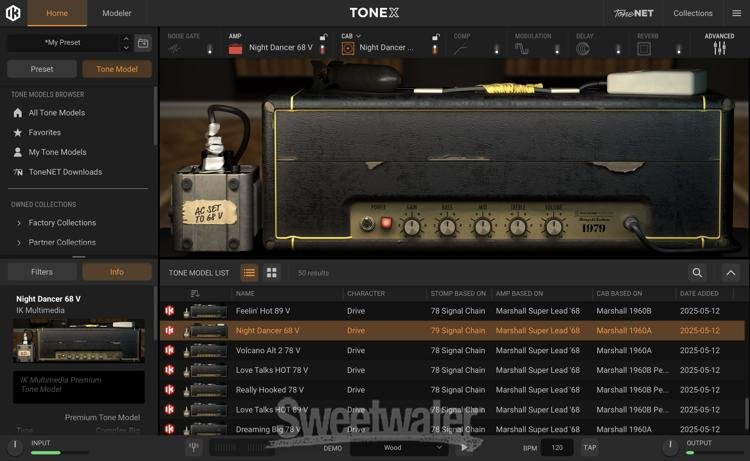750x461 pixels.
Task: Click the amp Volume knob
Action: click(x=553, y=227)
